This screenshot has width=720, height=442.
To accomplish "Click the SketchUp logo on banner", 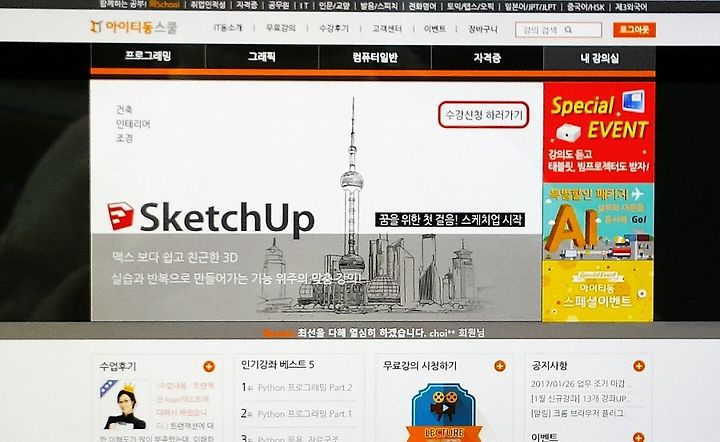I will tap(211, 217).
